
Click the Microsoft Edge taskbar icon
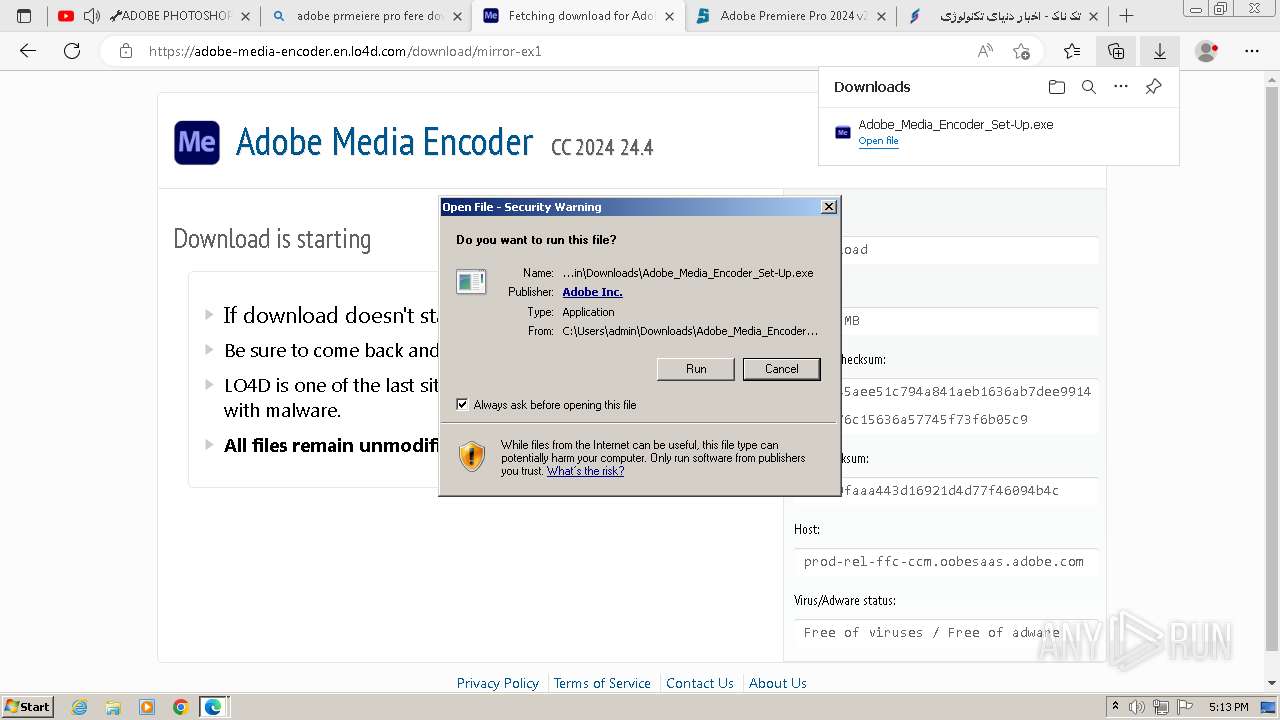pos(213,707)
